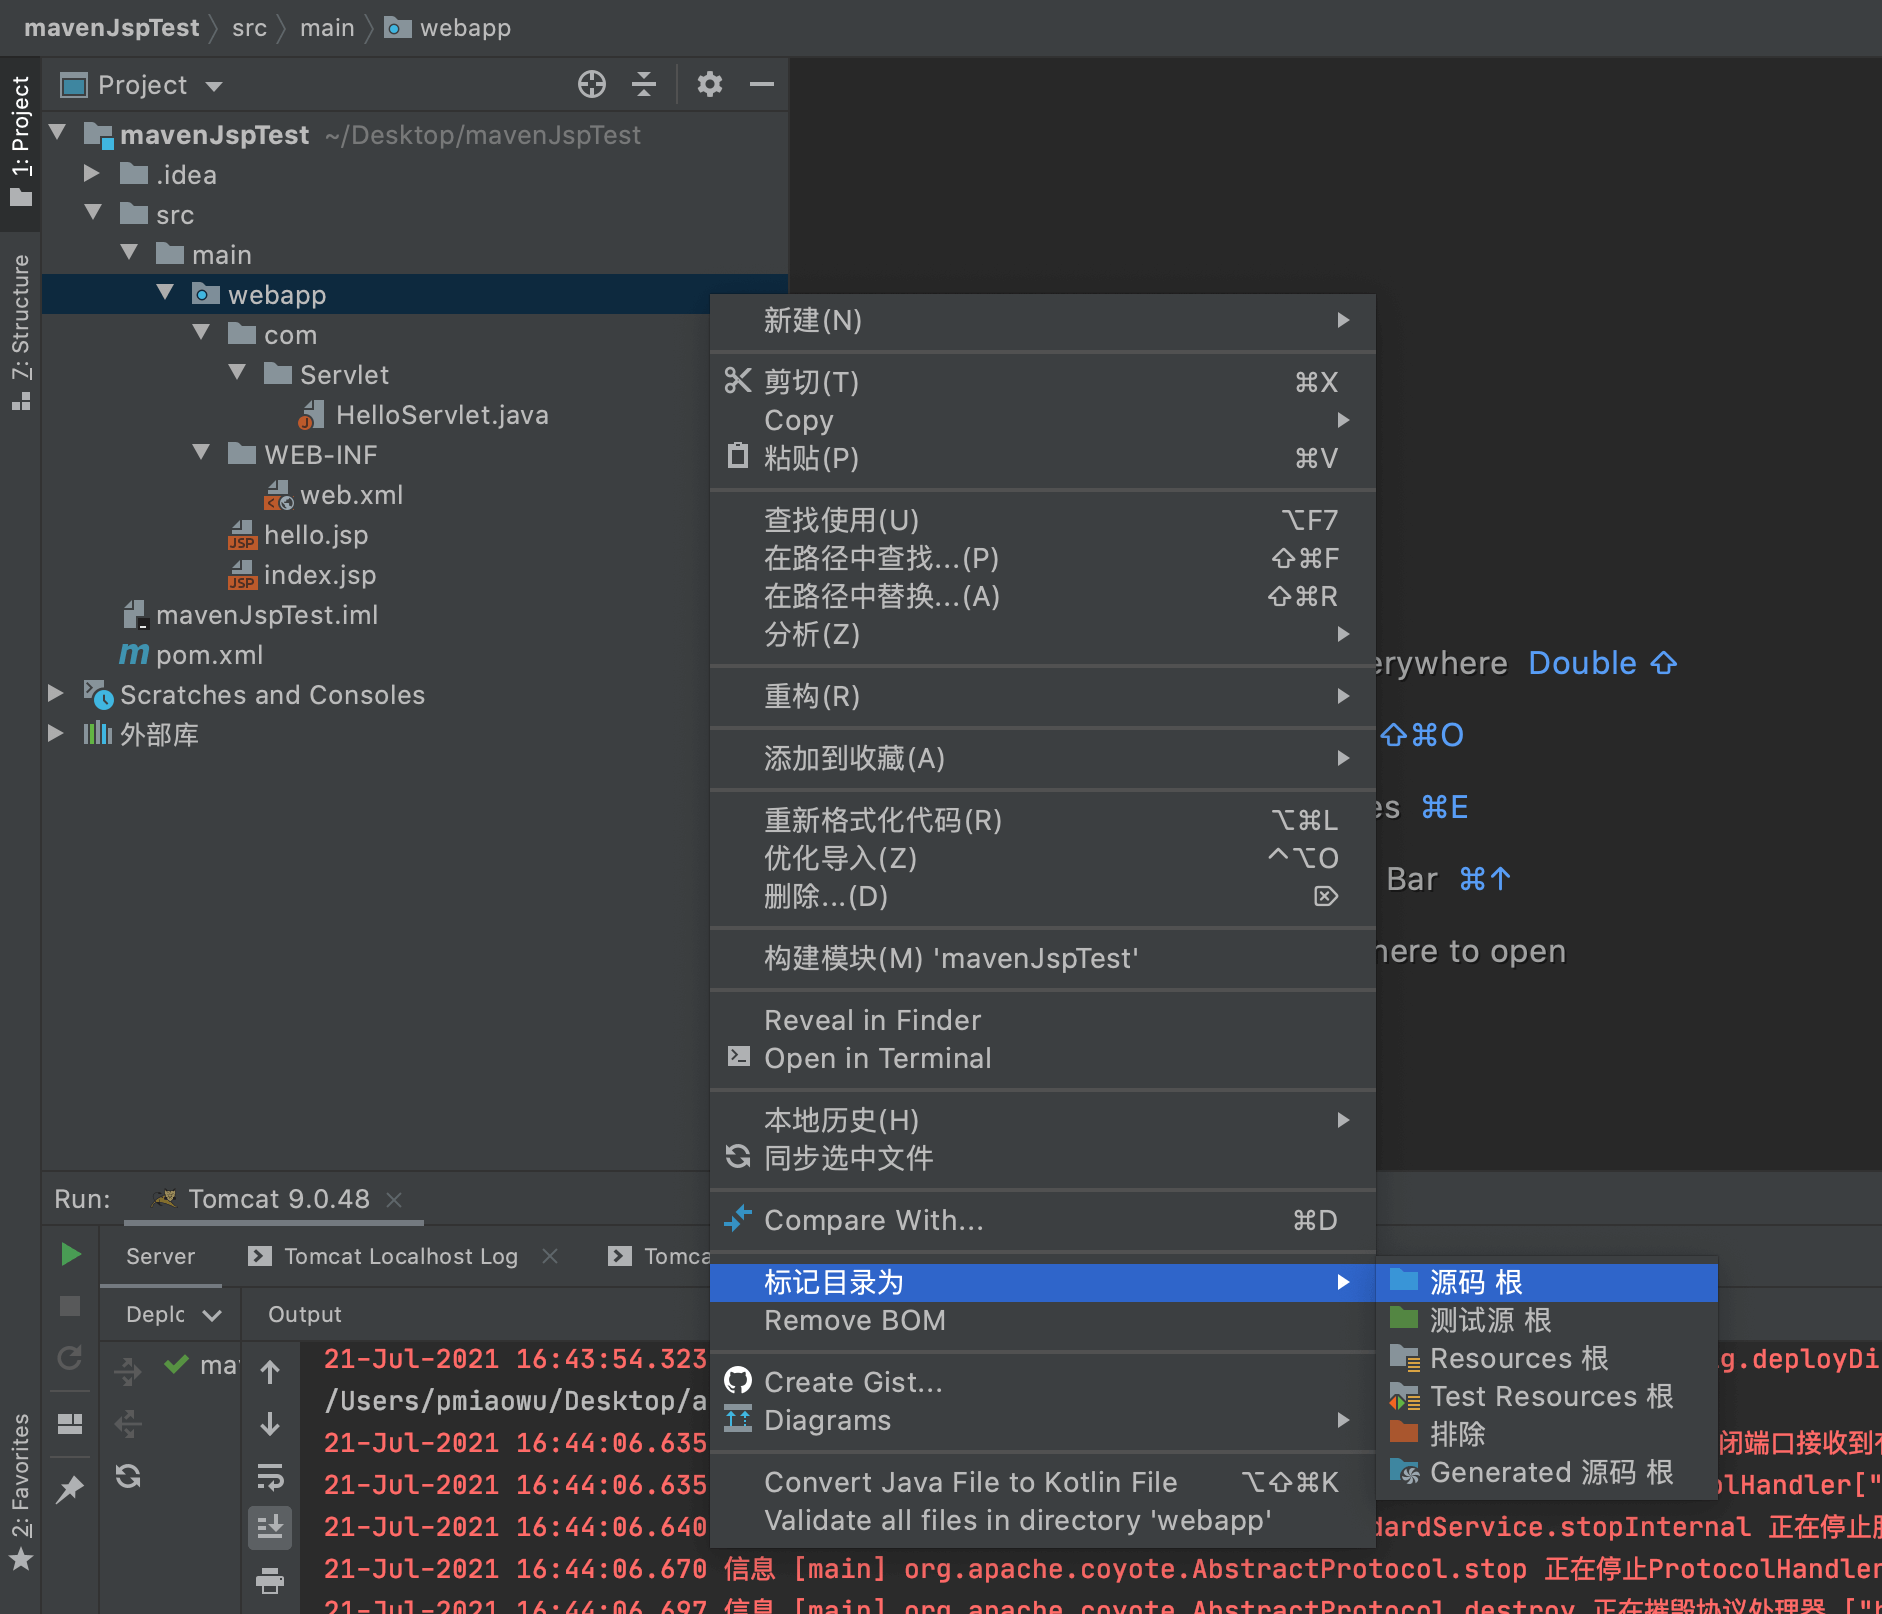Collapse the Servlet folder arrow
1882x1614 pixels.
tap(238, 372)
